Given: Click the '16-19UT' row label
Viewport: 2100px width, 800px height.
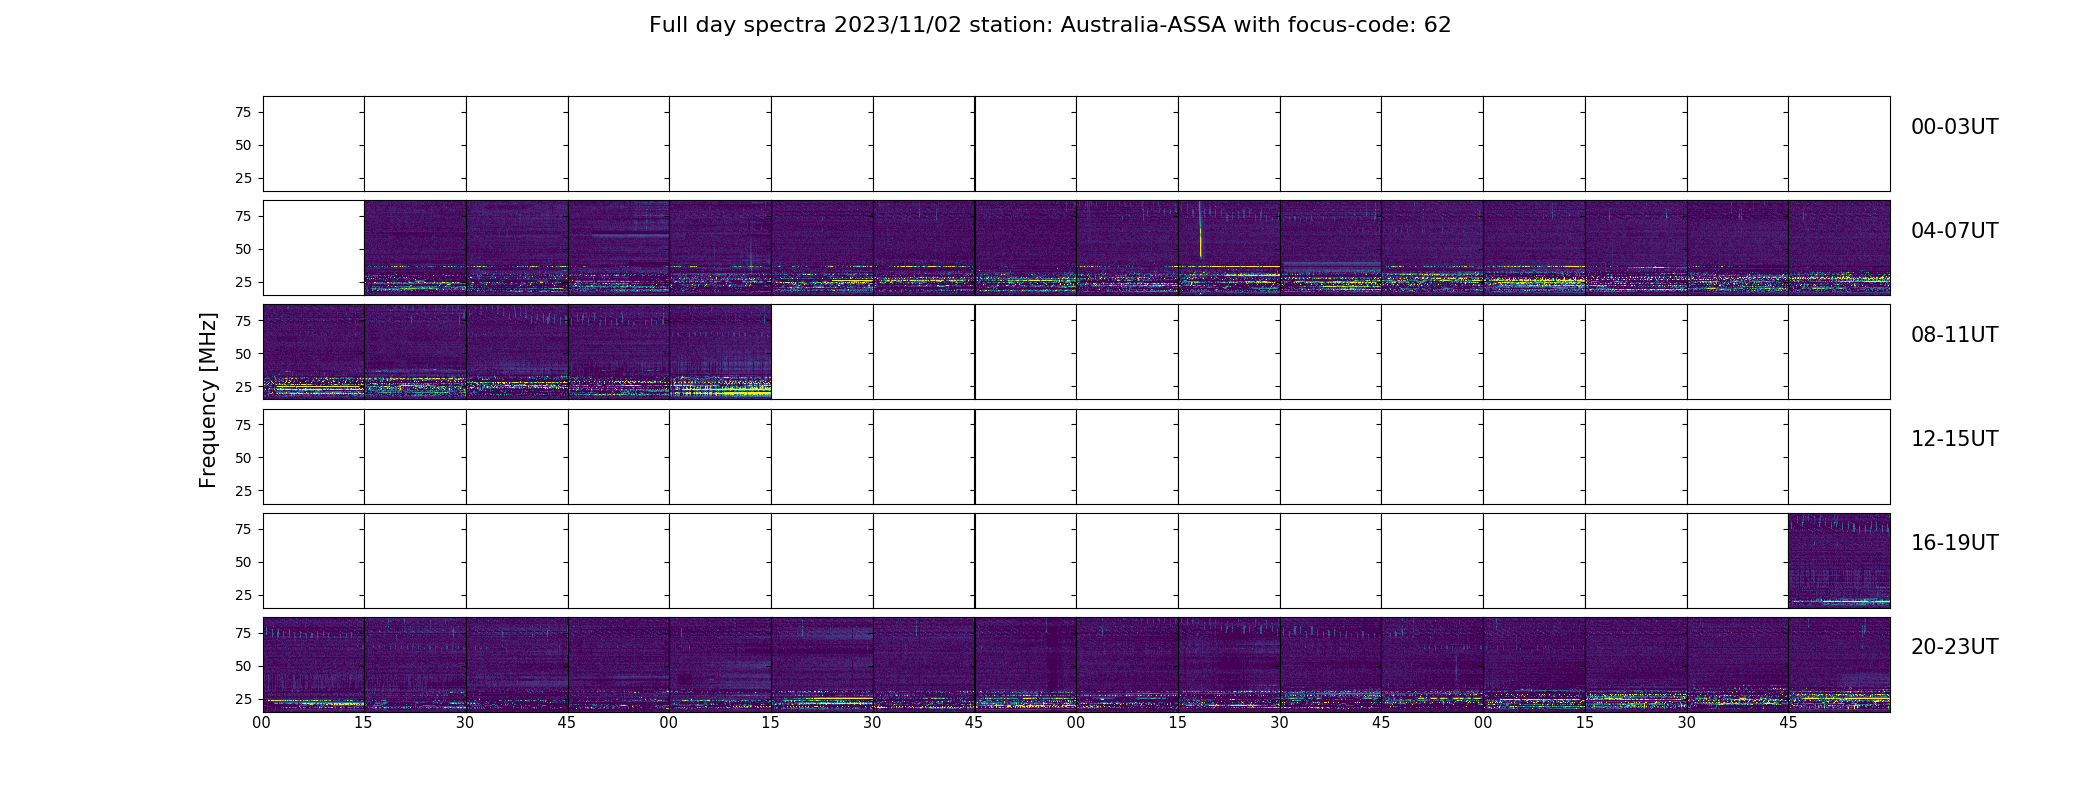Looking at the screenshot, I should point(1954,543).
